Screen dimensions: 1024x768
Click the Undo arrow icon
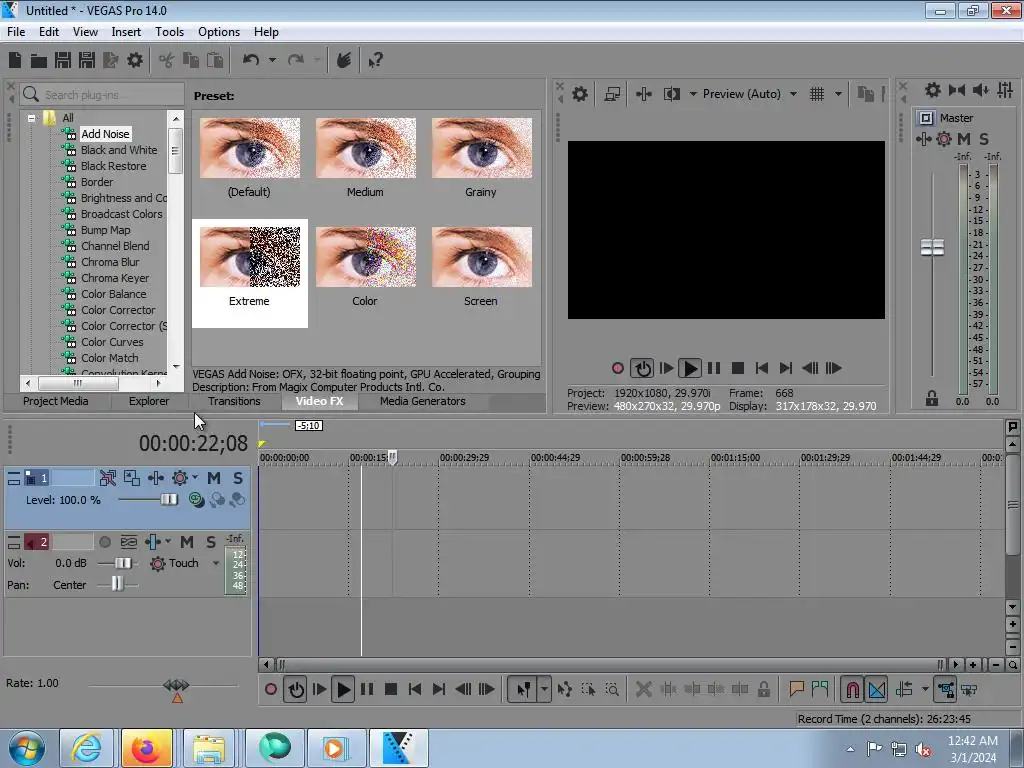click(x=251, y=60)
